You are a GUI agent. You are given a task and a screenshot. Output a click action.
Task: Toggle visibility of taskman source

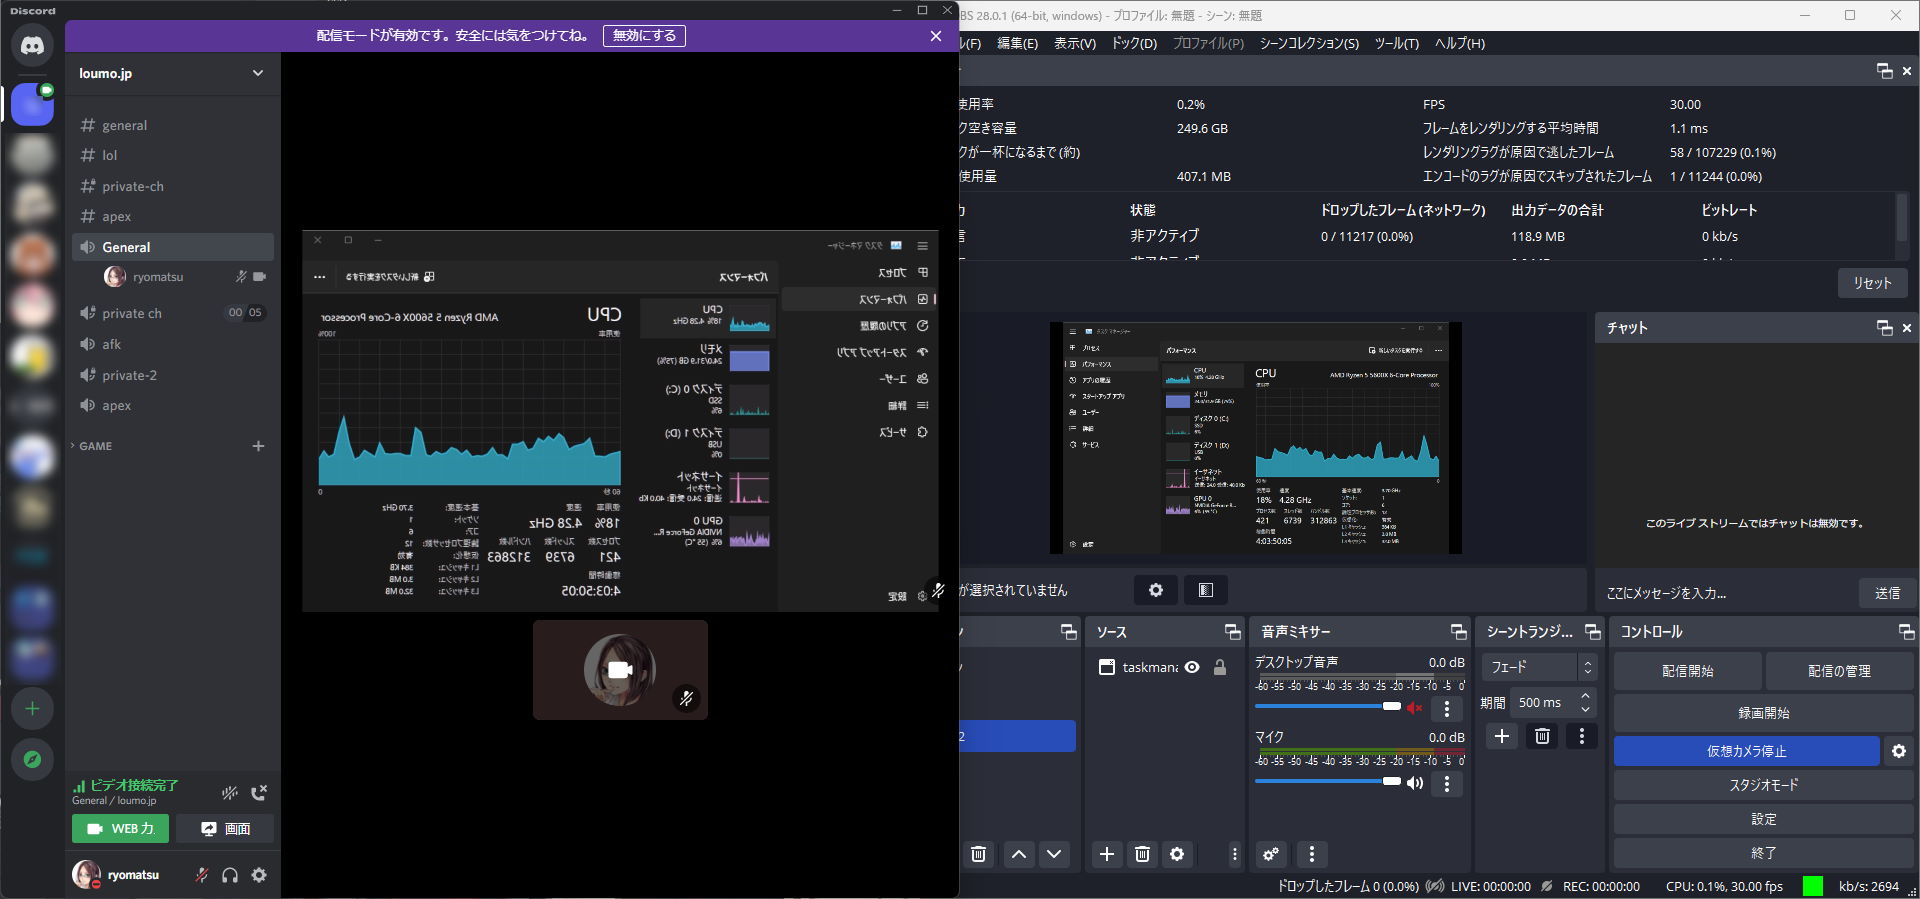(x=1192, y=667)
